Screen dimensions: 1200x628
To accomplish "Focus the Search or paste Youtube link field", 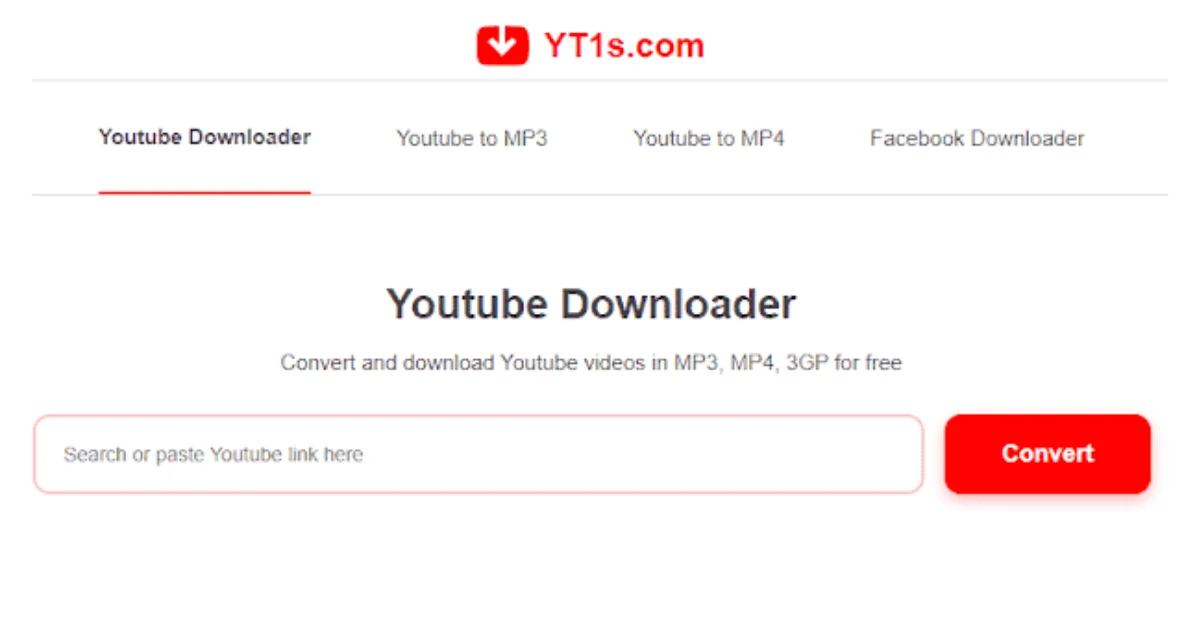I will pos(478,454).
